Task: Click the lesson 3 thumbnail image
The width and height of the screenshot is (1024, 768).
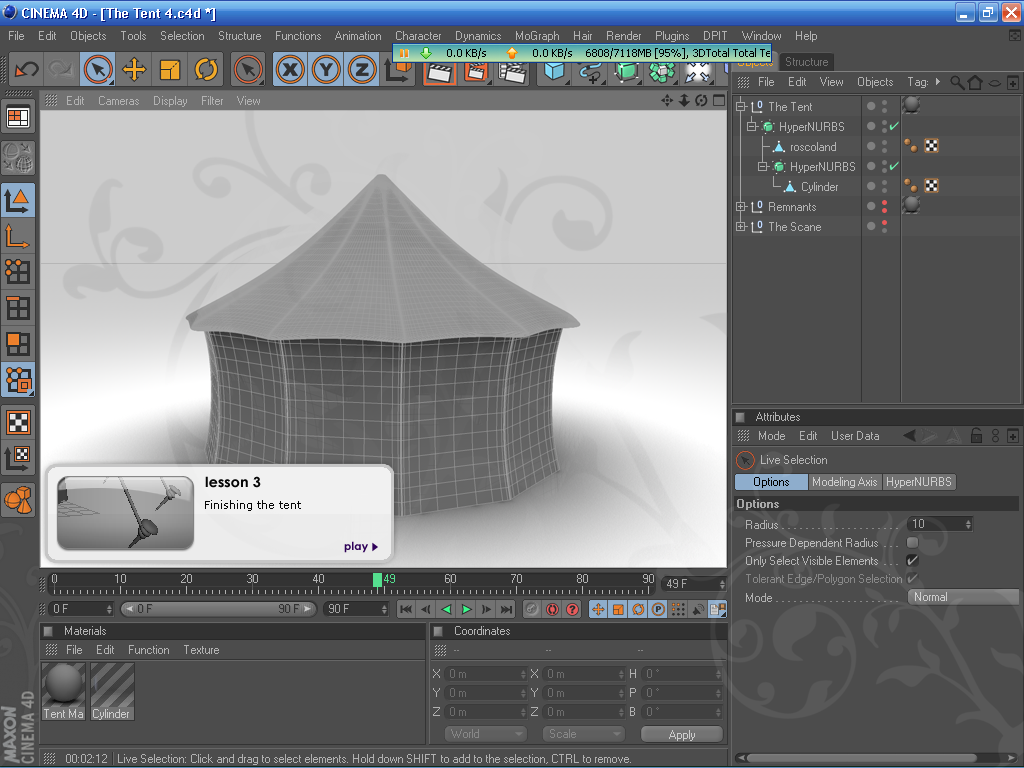Action: (x=125, y=513)
